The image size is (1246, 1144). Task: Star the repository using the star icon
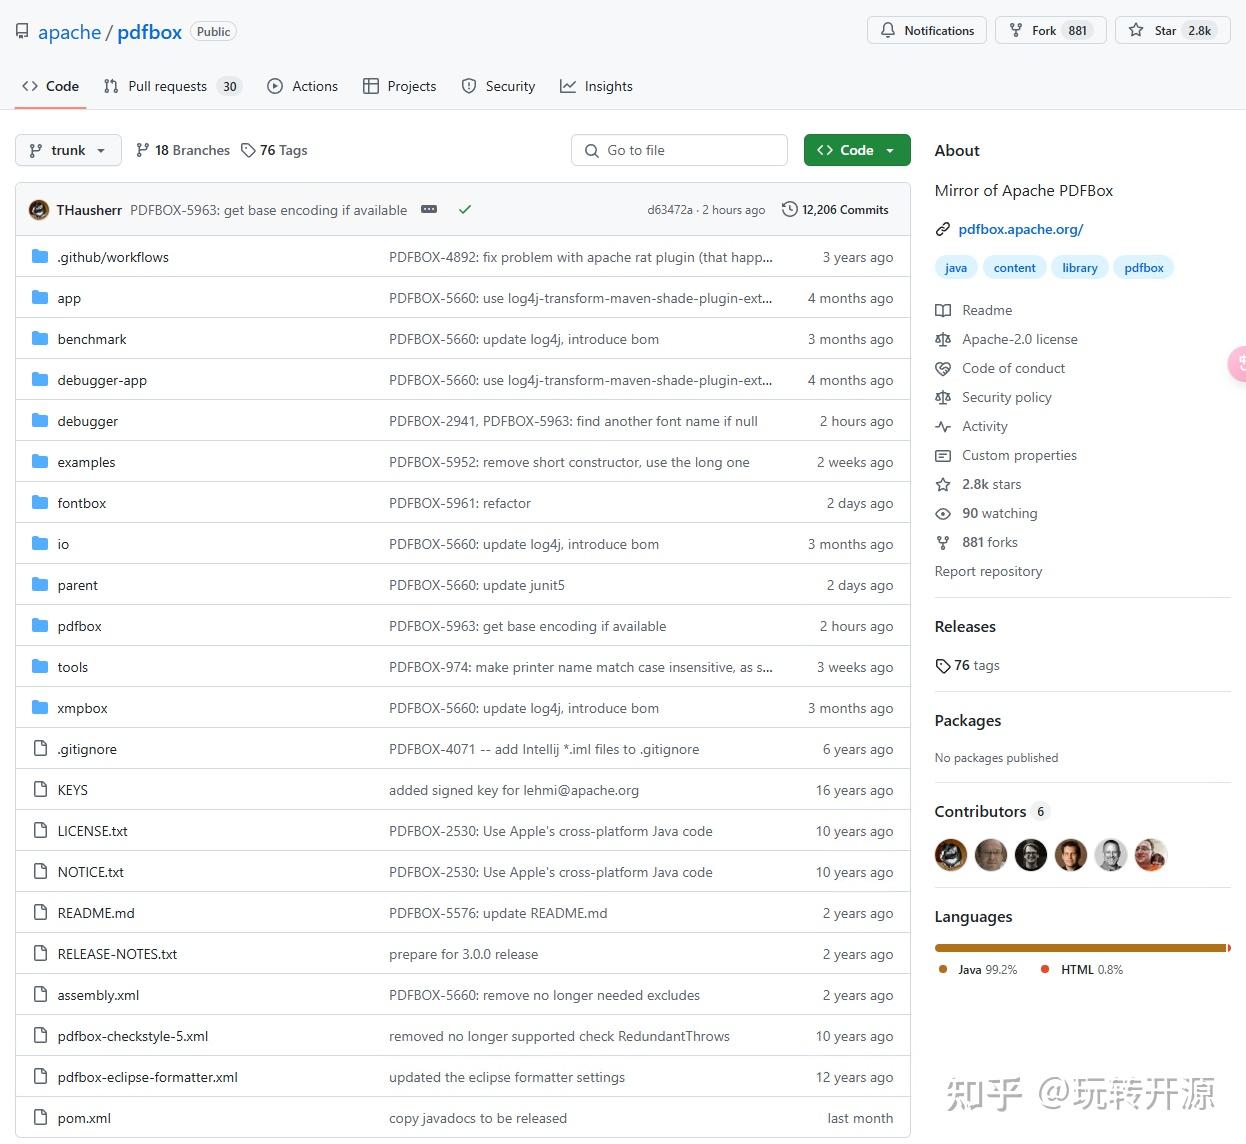1137,30
